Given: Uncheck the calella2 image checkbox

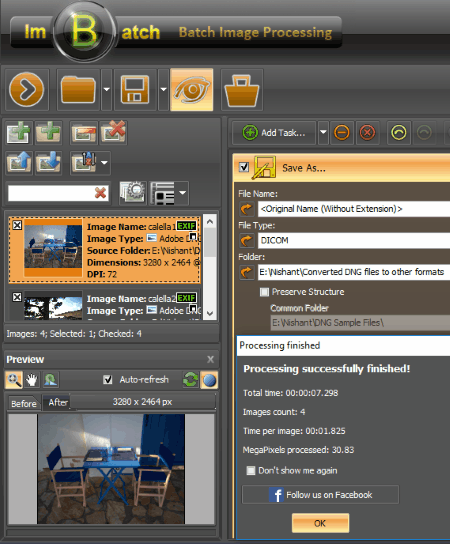Looking at the screenshot, I should [x=17, y=297].
